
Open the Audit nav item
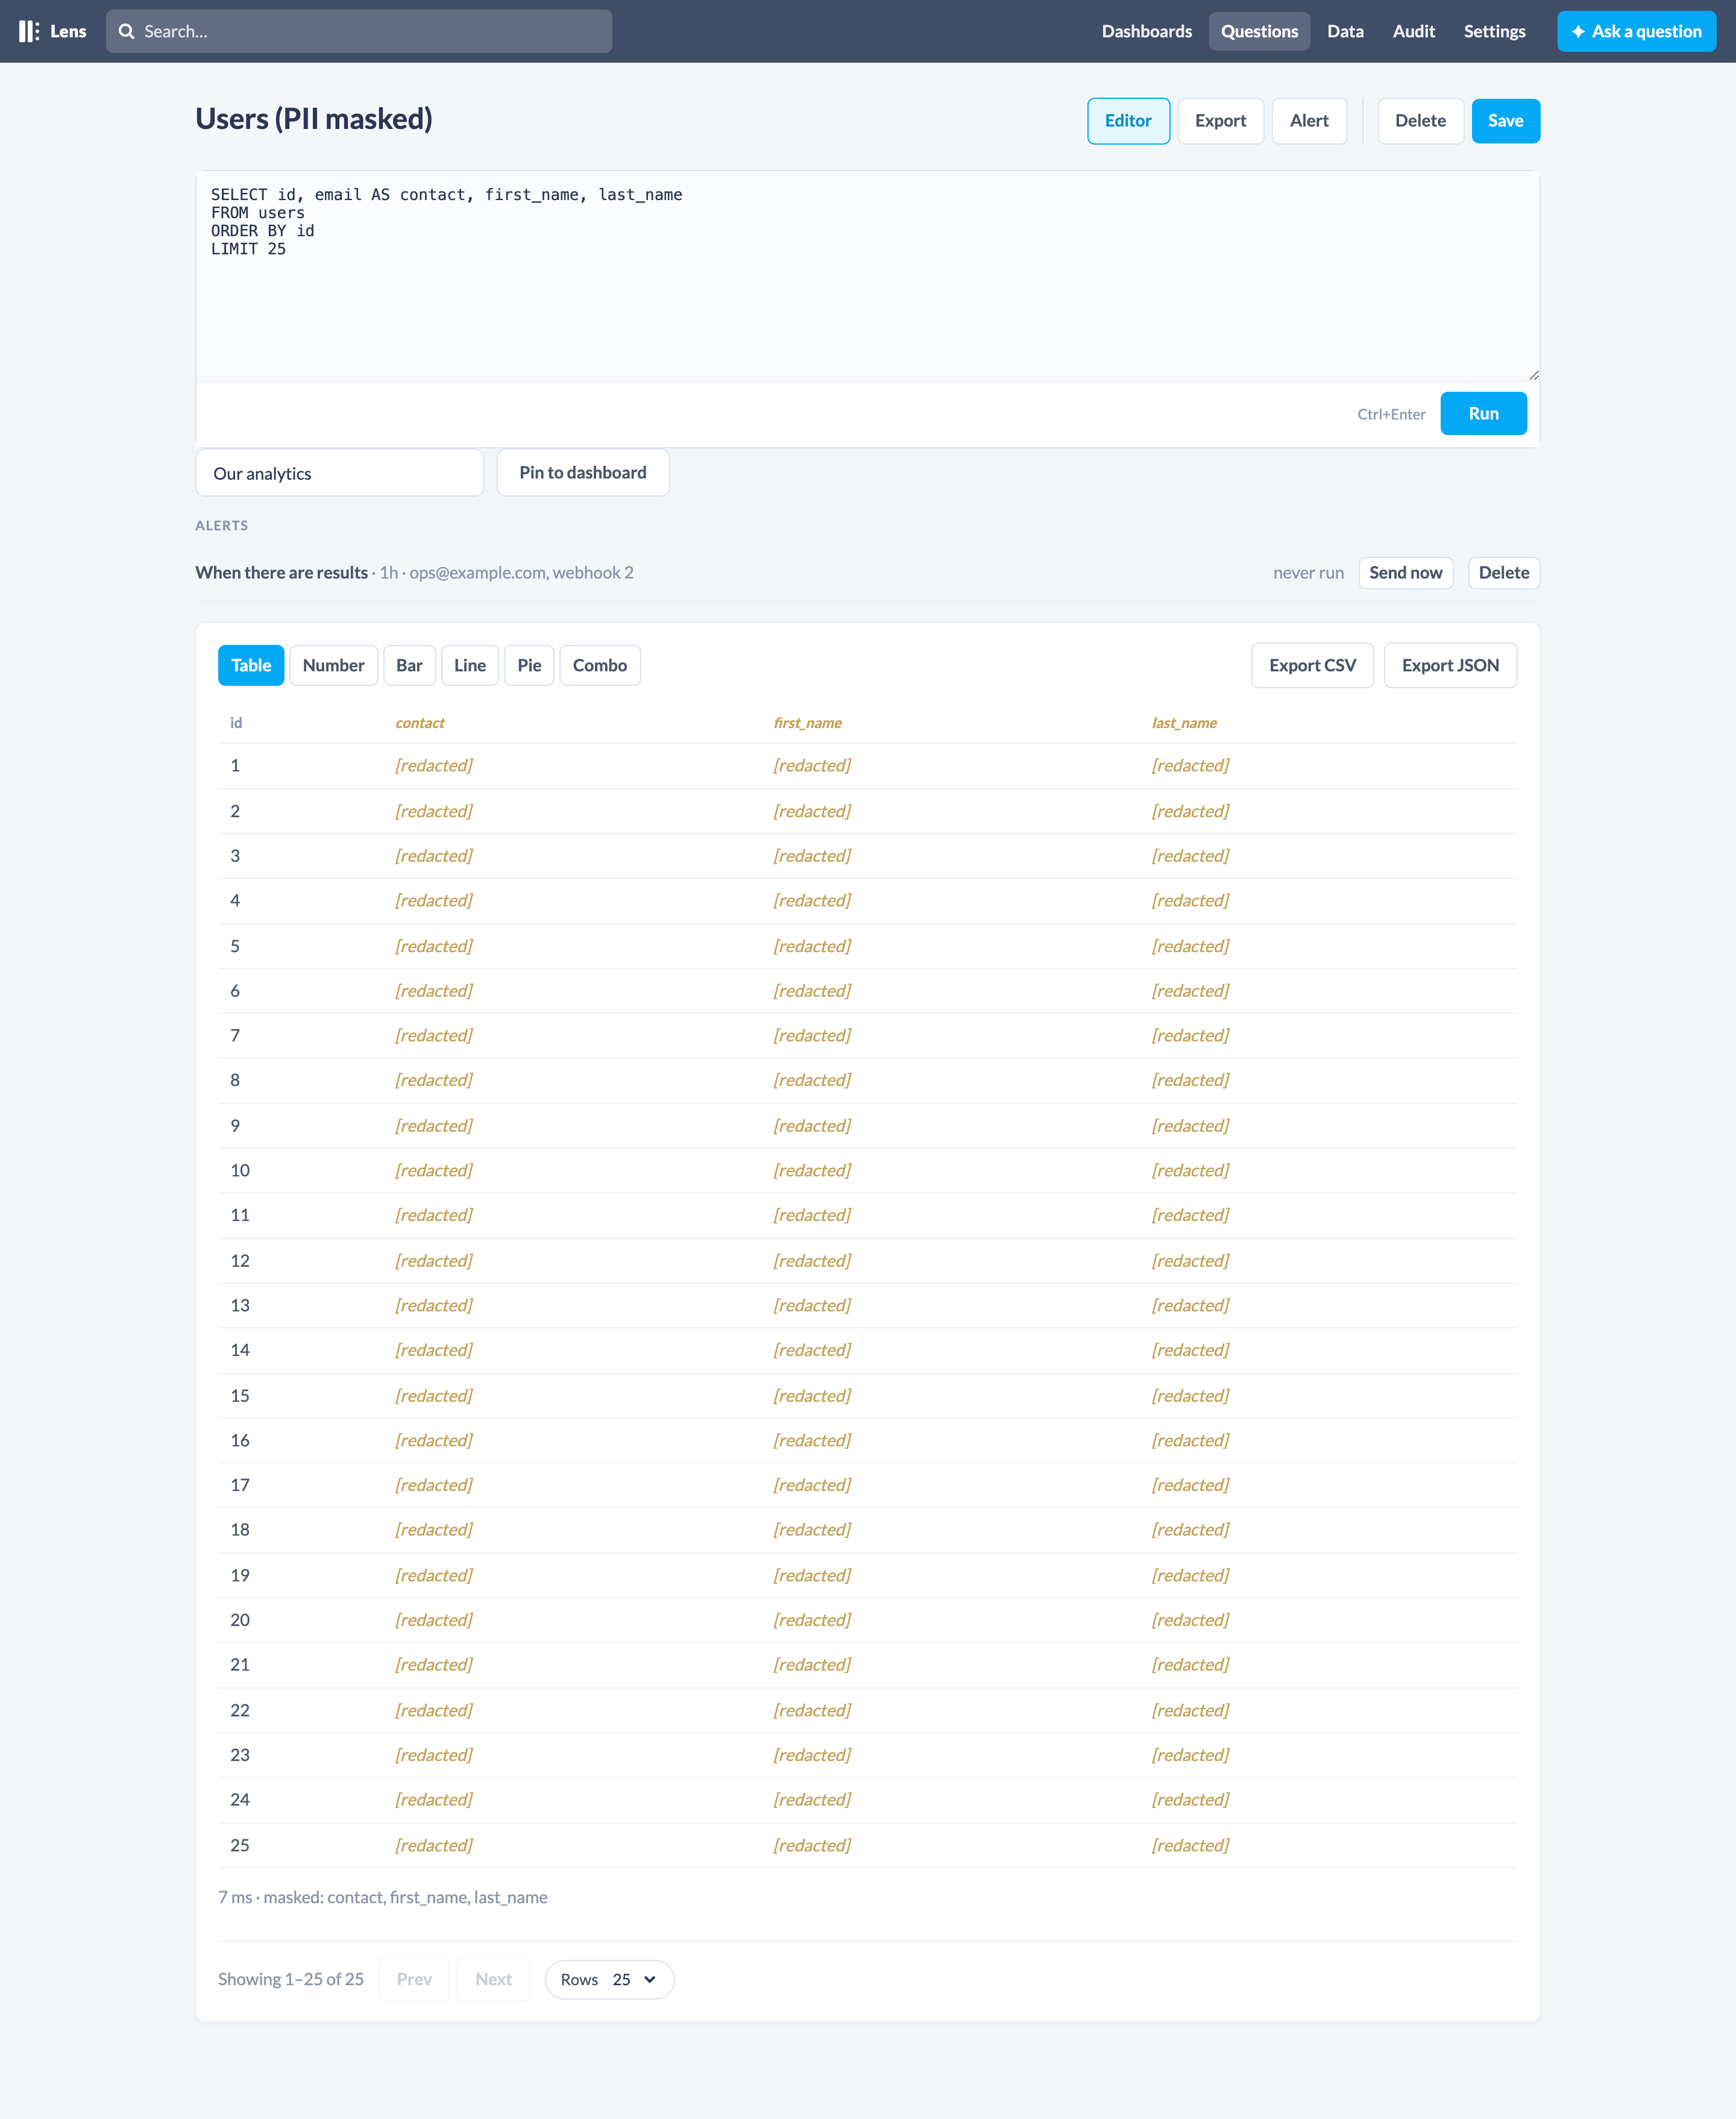1414,31
